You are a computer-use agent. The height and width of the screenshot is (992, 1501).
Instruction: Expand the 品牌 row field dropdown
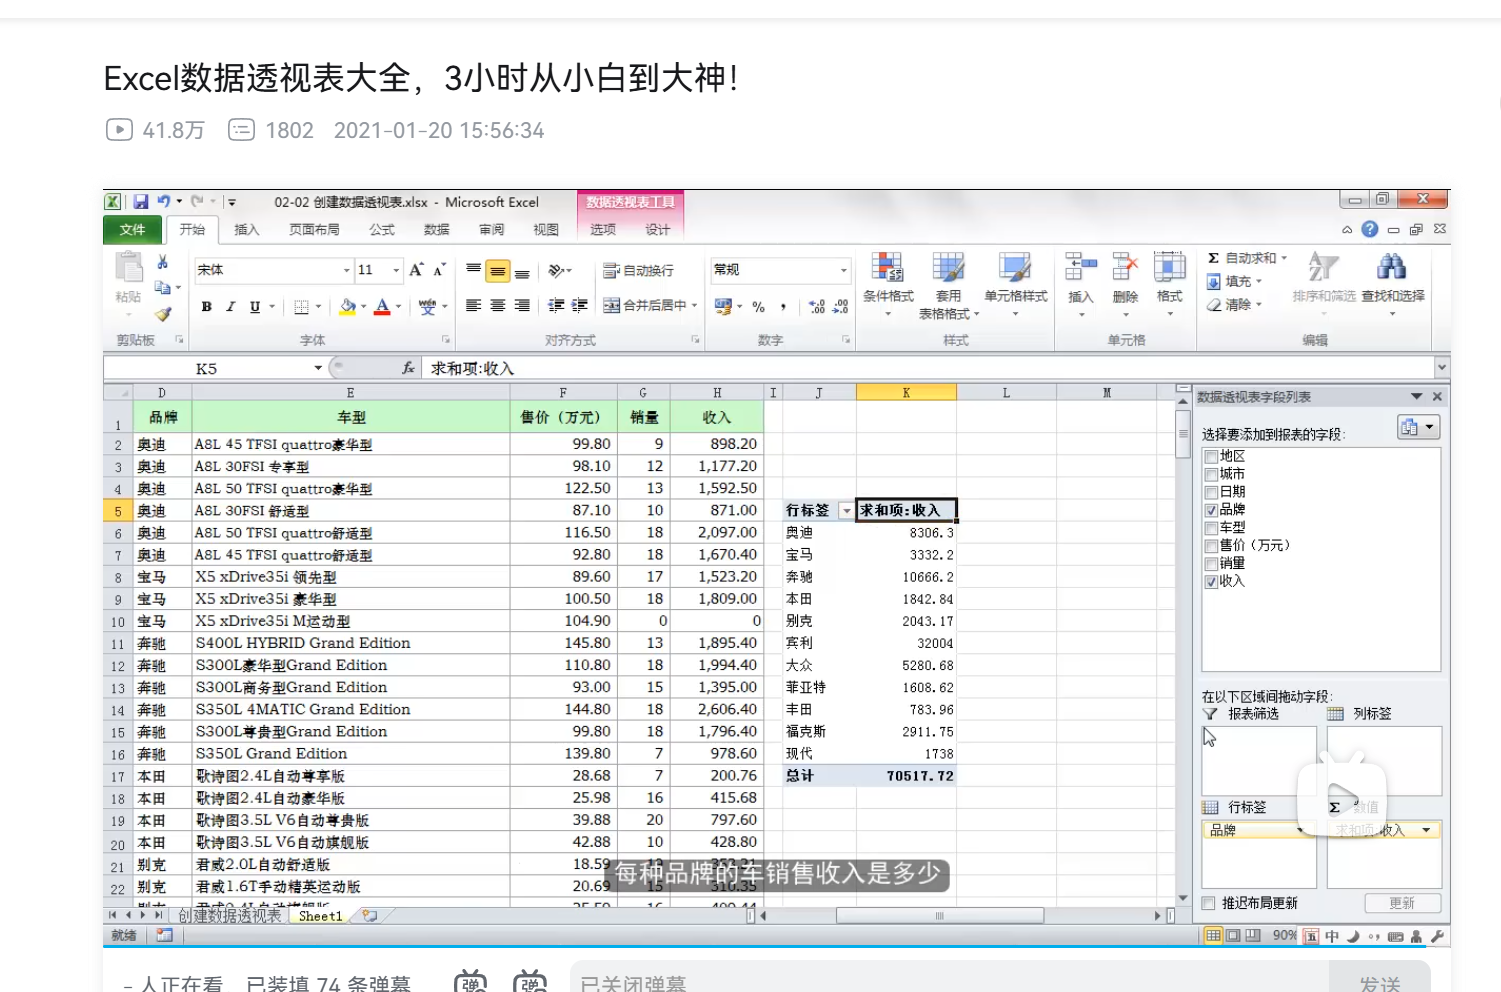pos(1300,830)
